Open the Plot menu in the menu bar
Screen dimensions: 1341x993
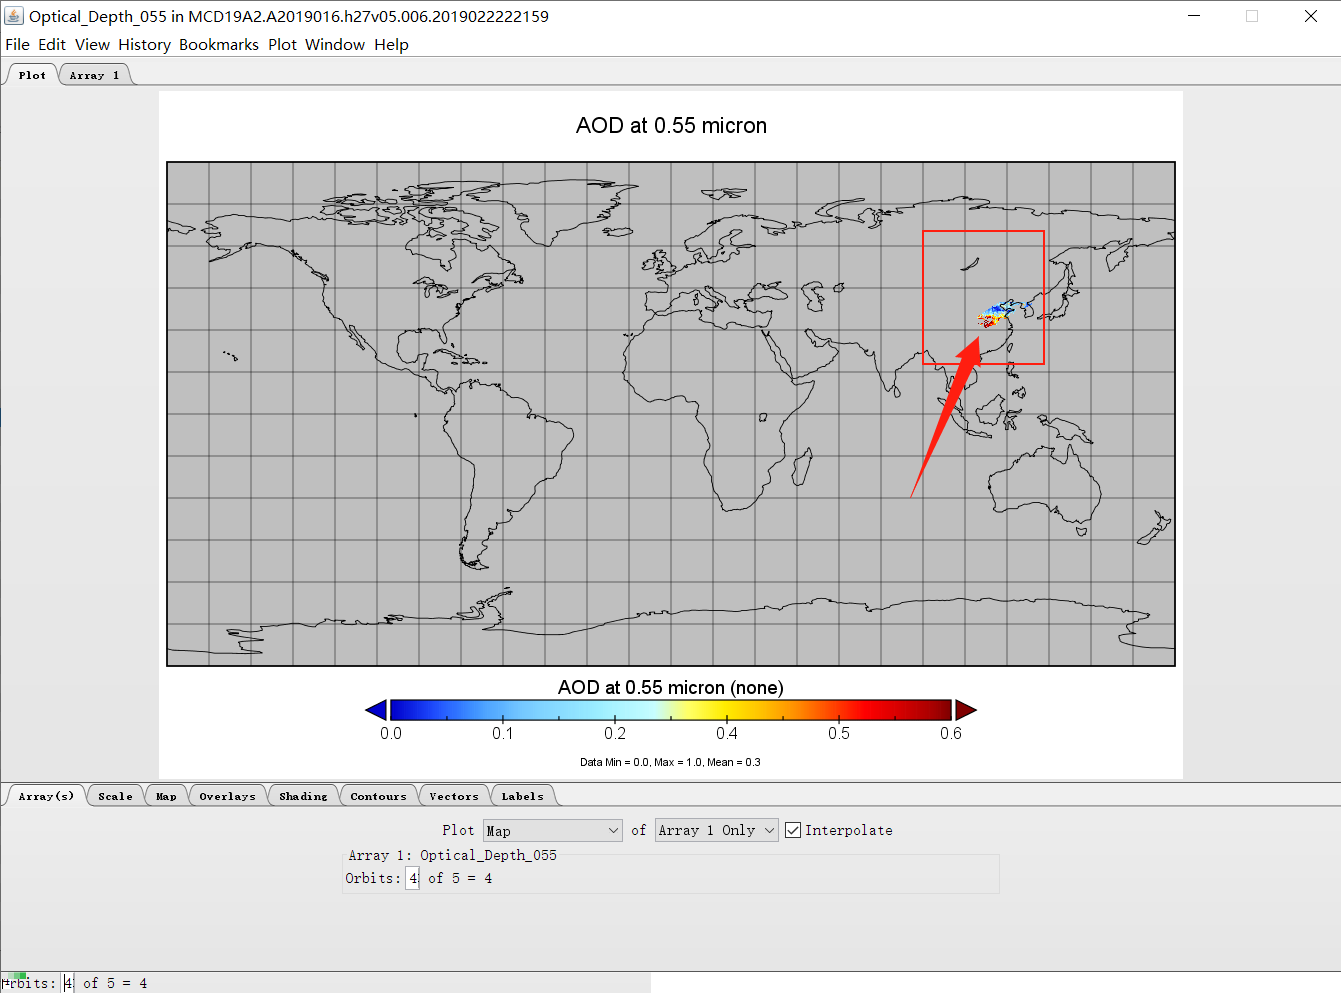[282, 44]
